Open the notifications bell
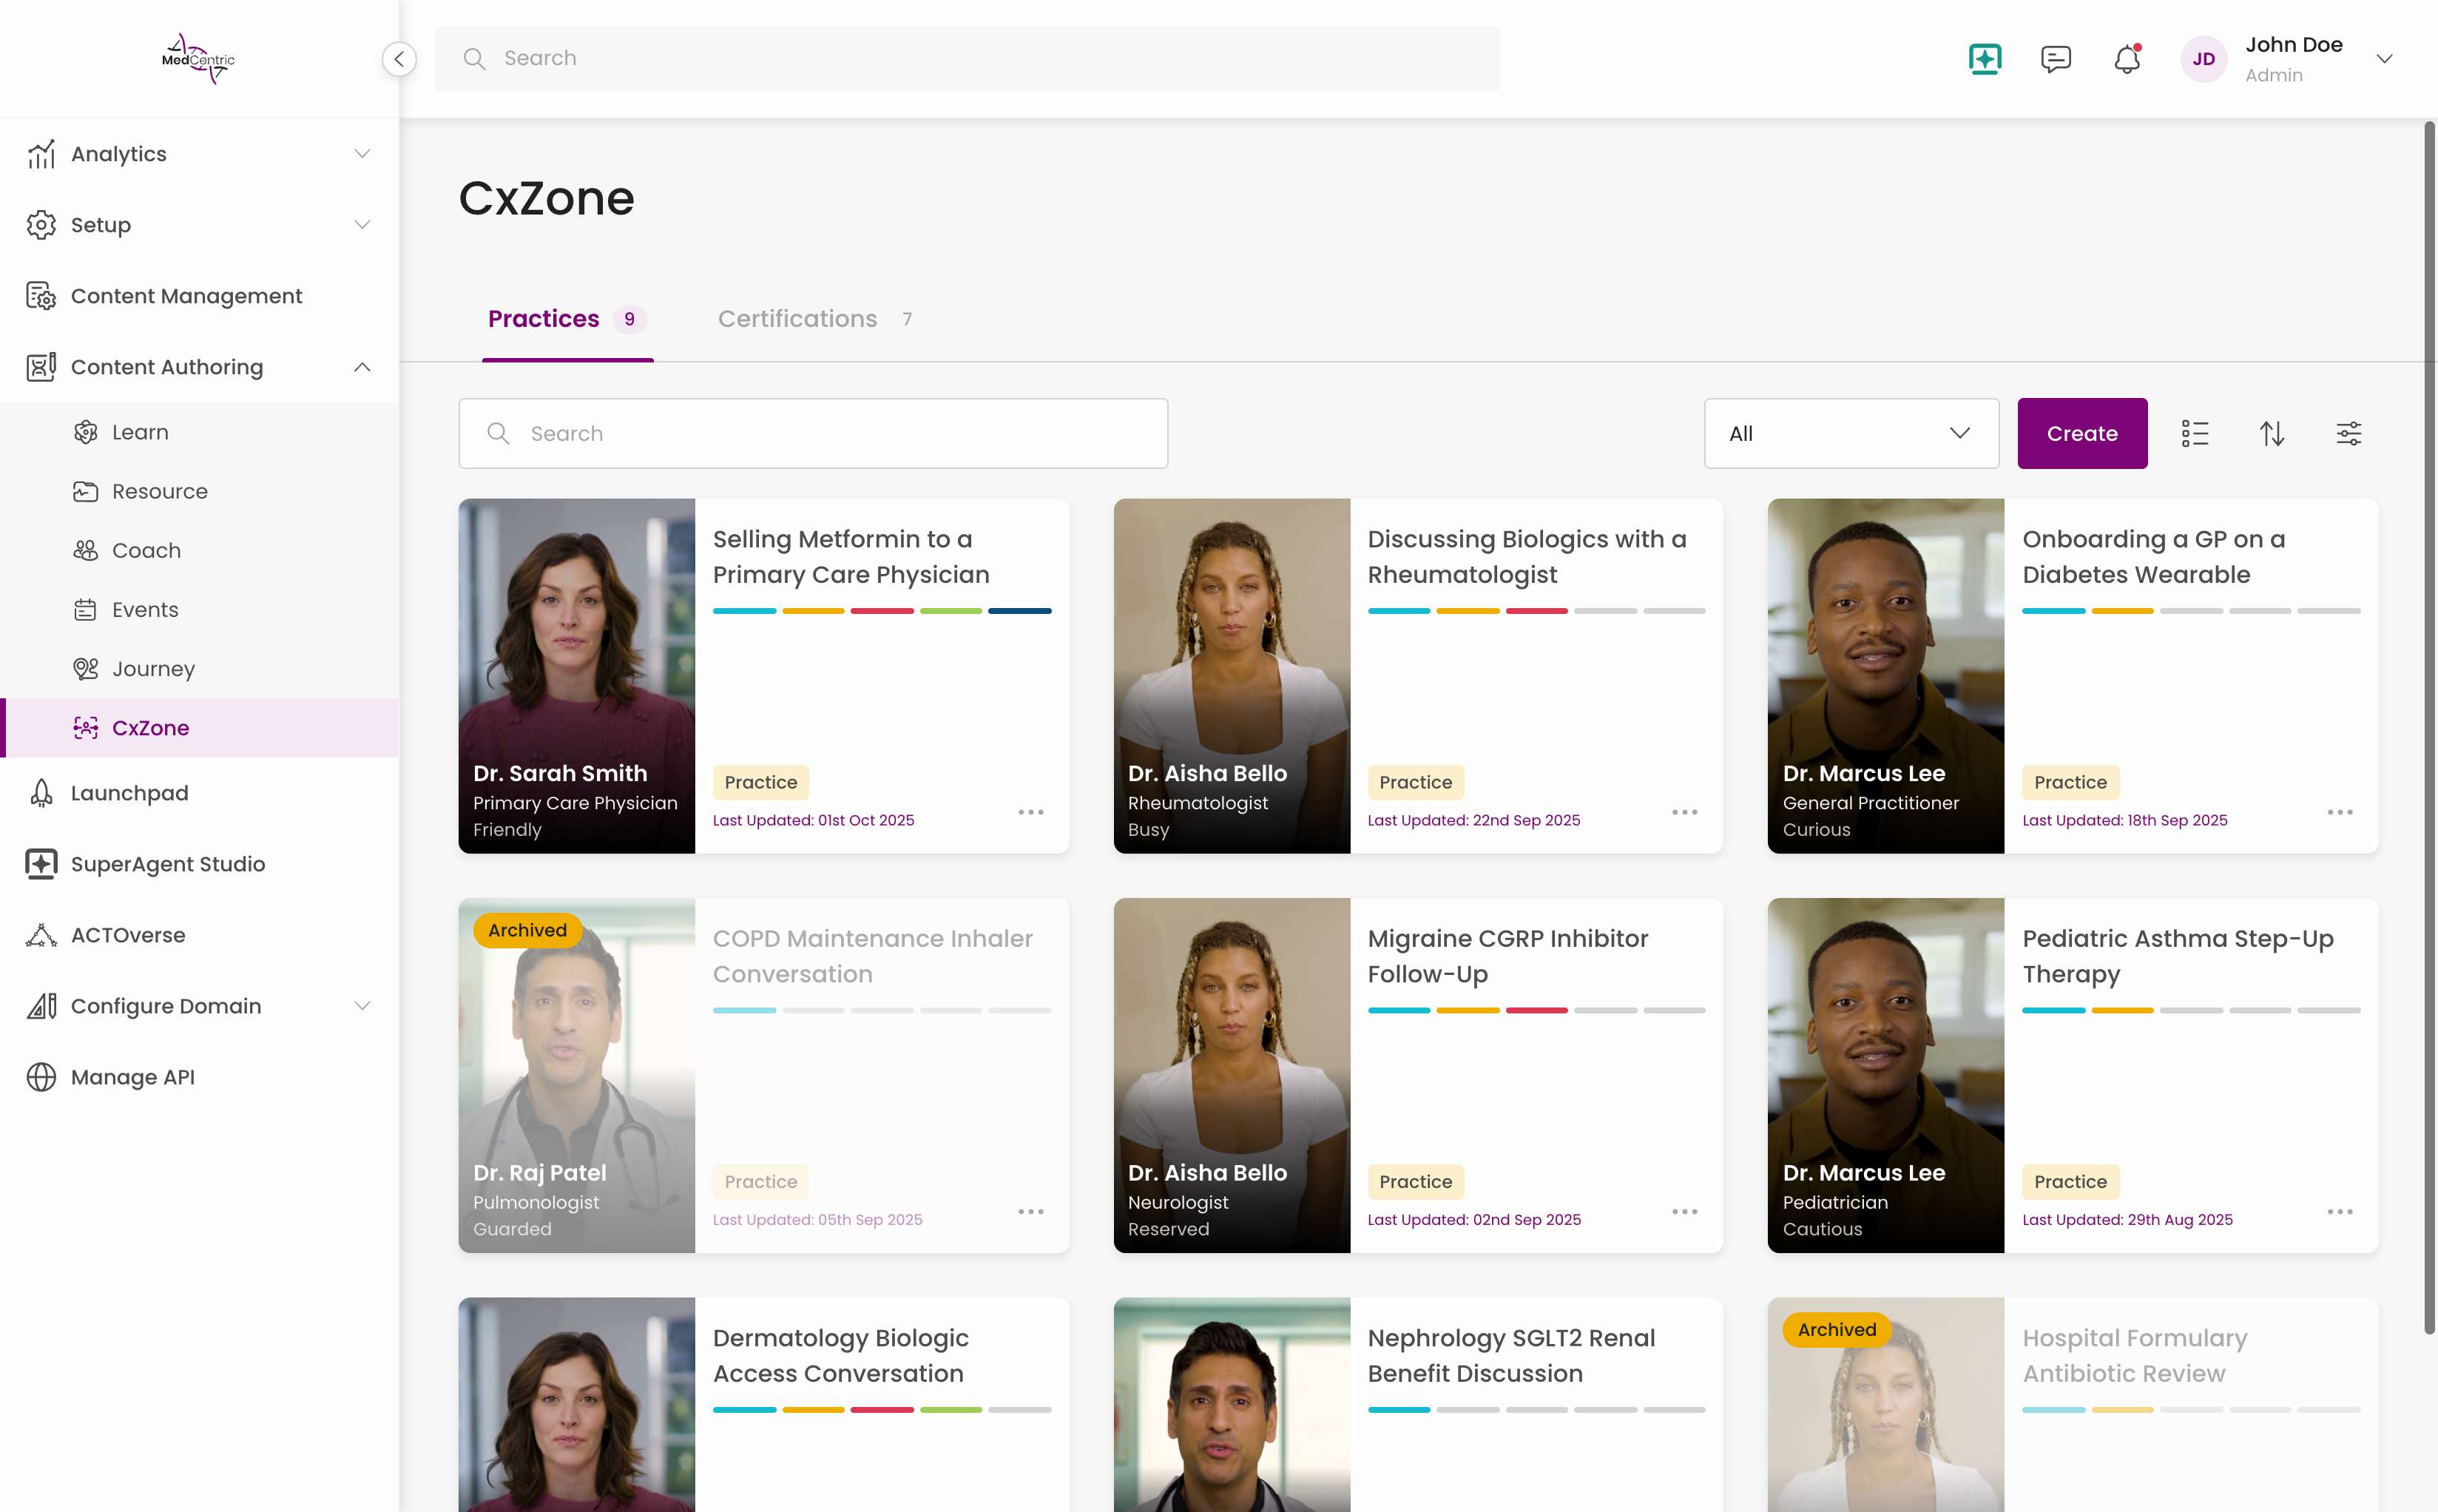 2126,59
